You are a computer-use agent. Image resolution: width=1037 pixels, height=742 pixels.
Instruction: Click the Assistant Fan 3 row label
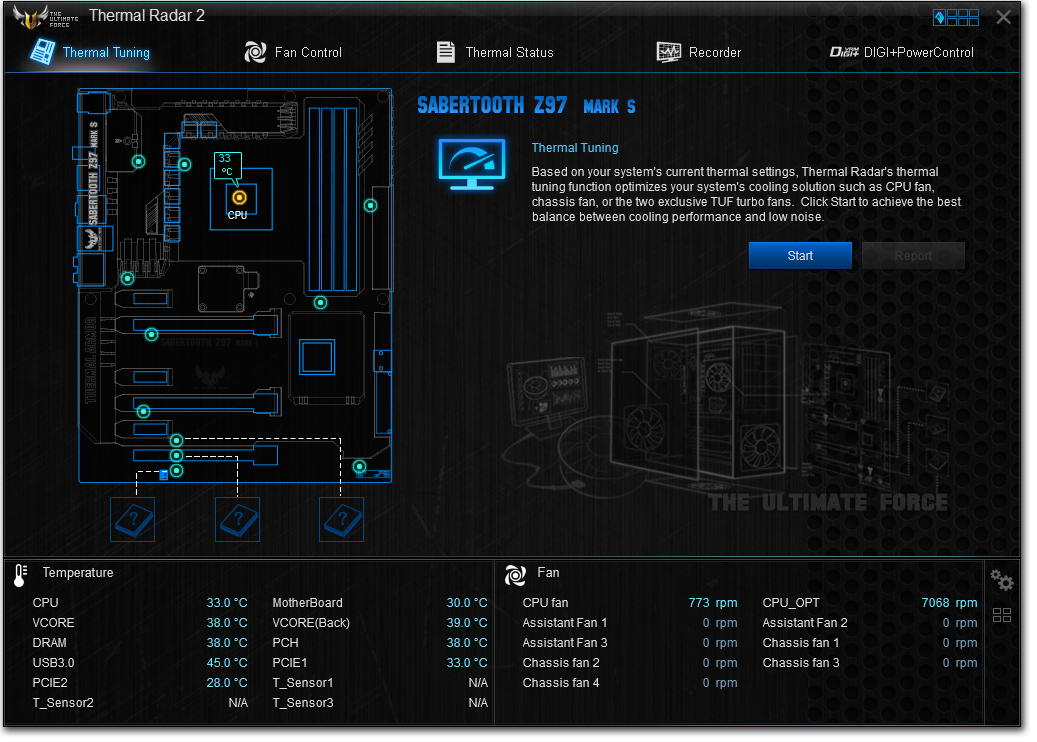click(x=565, y=643)
